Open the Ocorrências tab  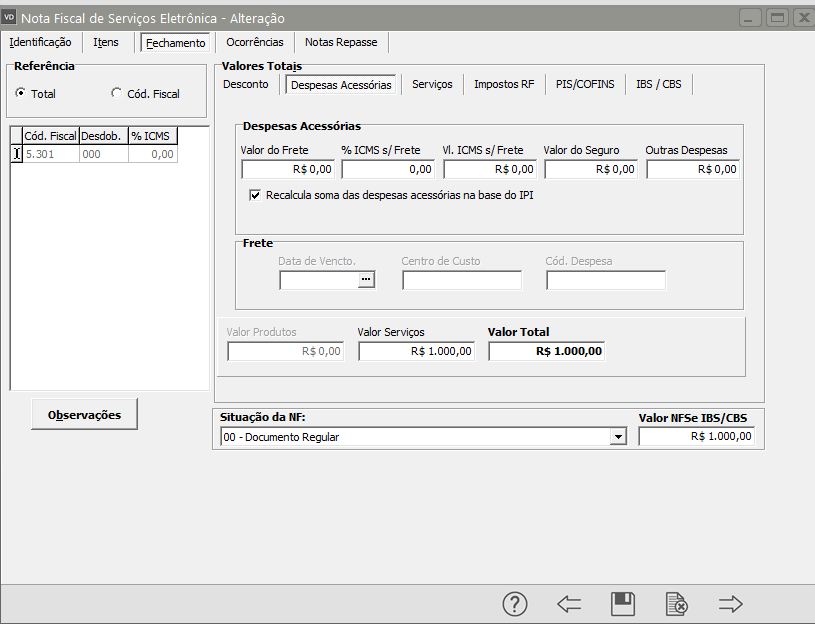pos(254,42)
